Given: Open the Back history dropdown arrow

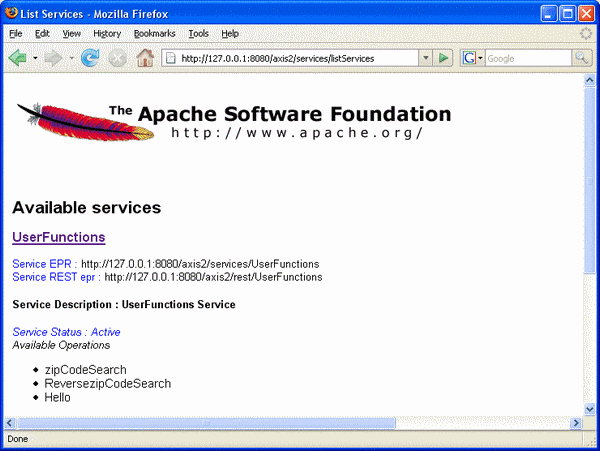Looking at the screenshot, I should coord(35,58).
